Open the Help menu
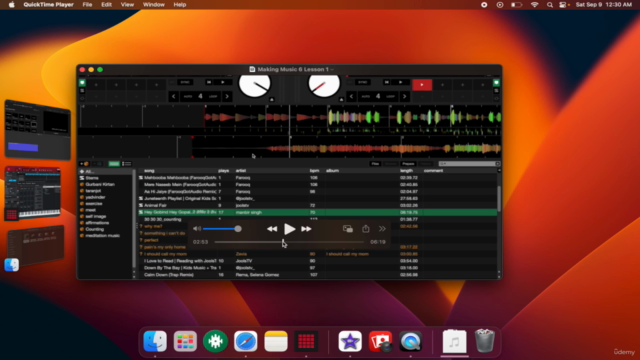The width and height of the screenshot is (640, 360). (180, 4)
